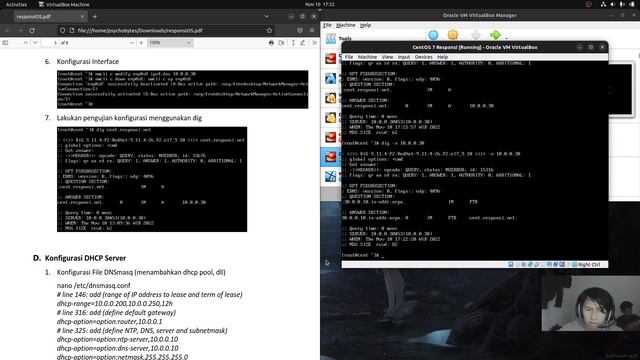Click the Right Ctrl host key indicator
Image resolution: width=640 pixels, height=360 pixels.
(589, 264)
